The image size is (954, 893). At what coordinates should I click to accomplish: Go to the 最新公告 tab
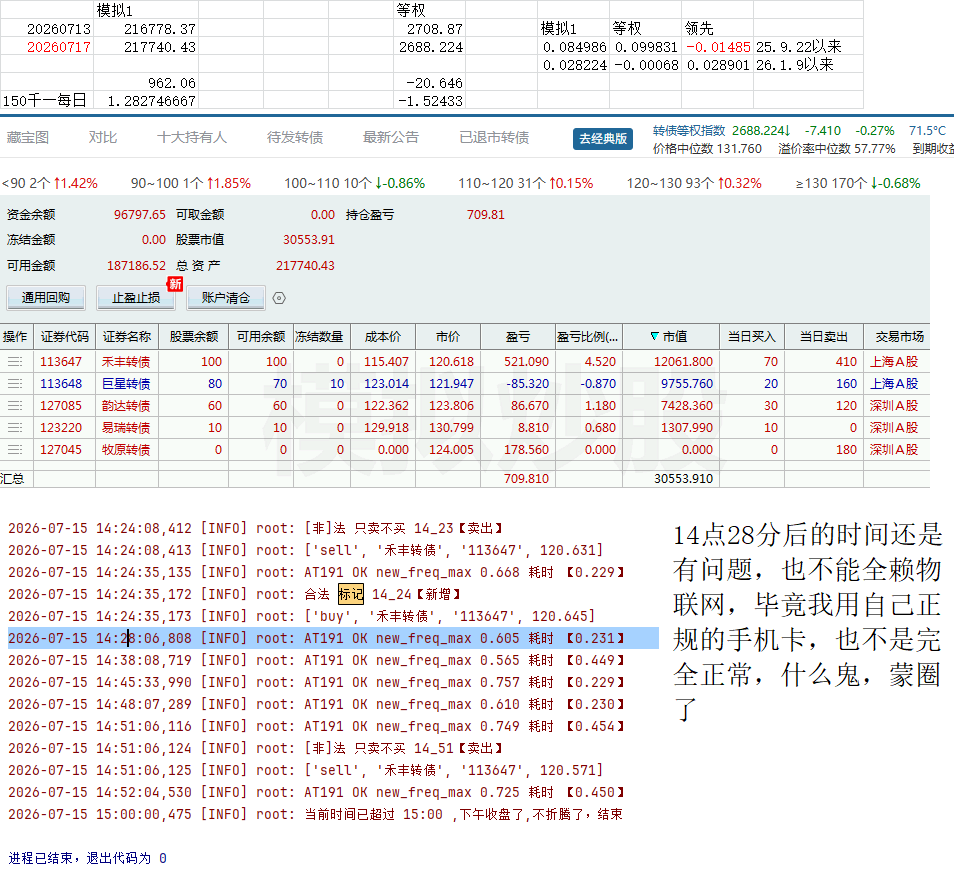[x=391, y=137]
